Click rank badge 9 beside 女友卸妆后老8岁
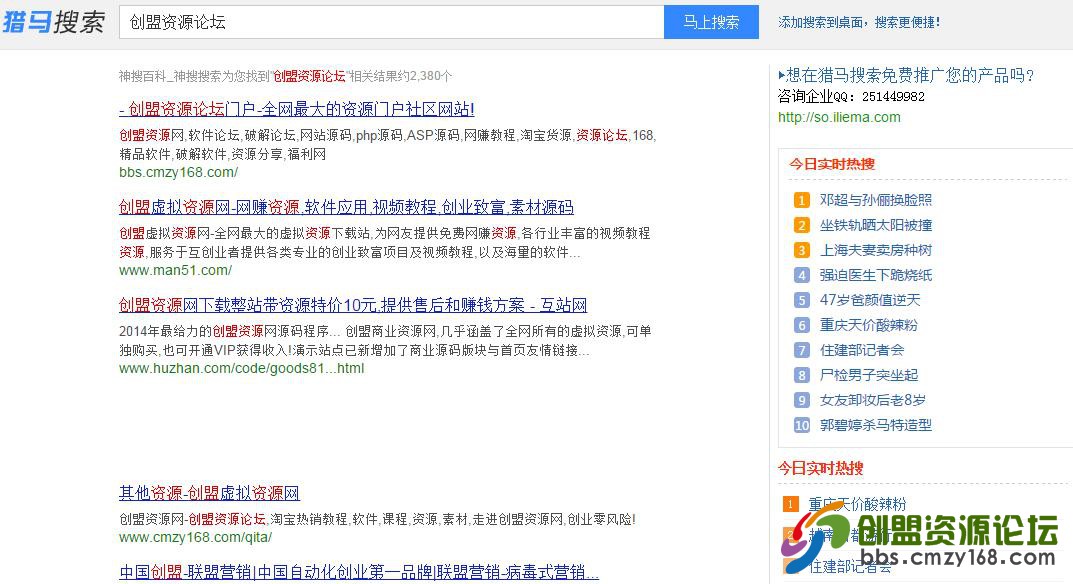 tap(801, 400)
